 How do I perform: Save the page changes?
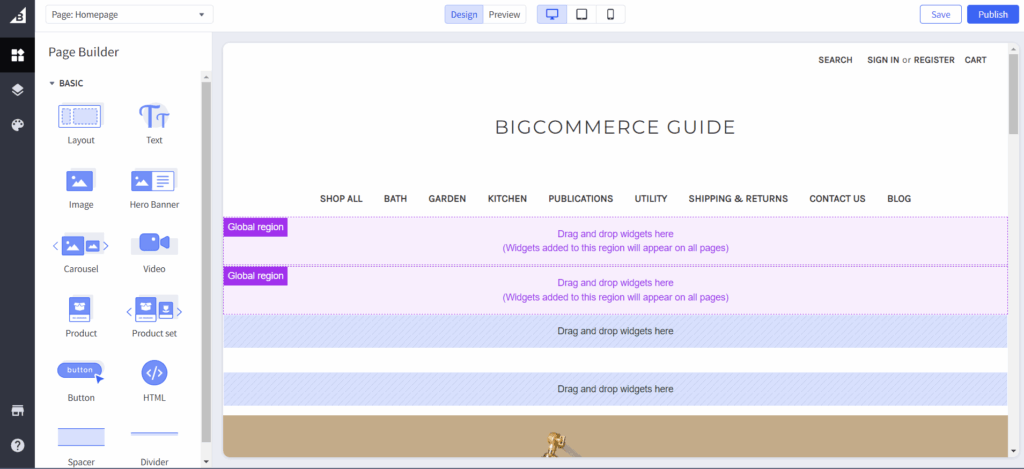click(940, 14)
